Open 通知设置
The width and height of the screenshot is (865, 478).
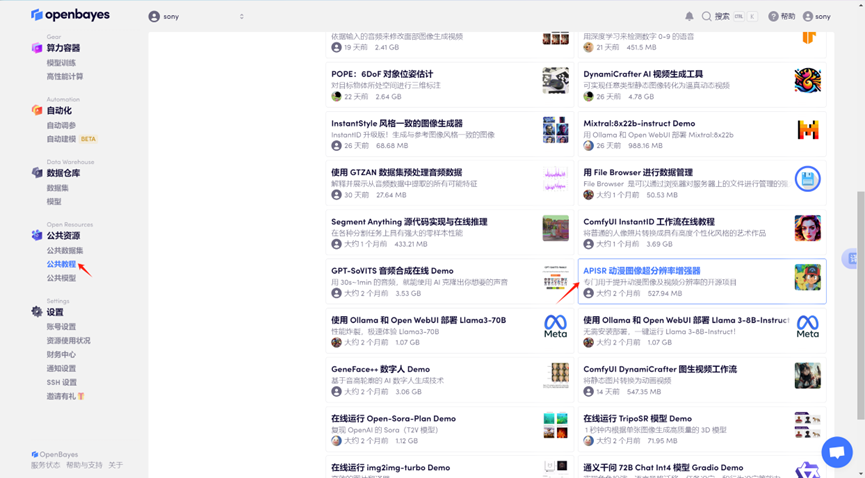point(61,368)
